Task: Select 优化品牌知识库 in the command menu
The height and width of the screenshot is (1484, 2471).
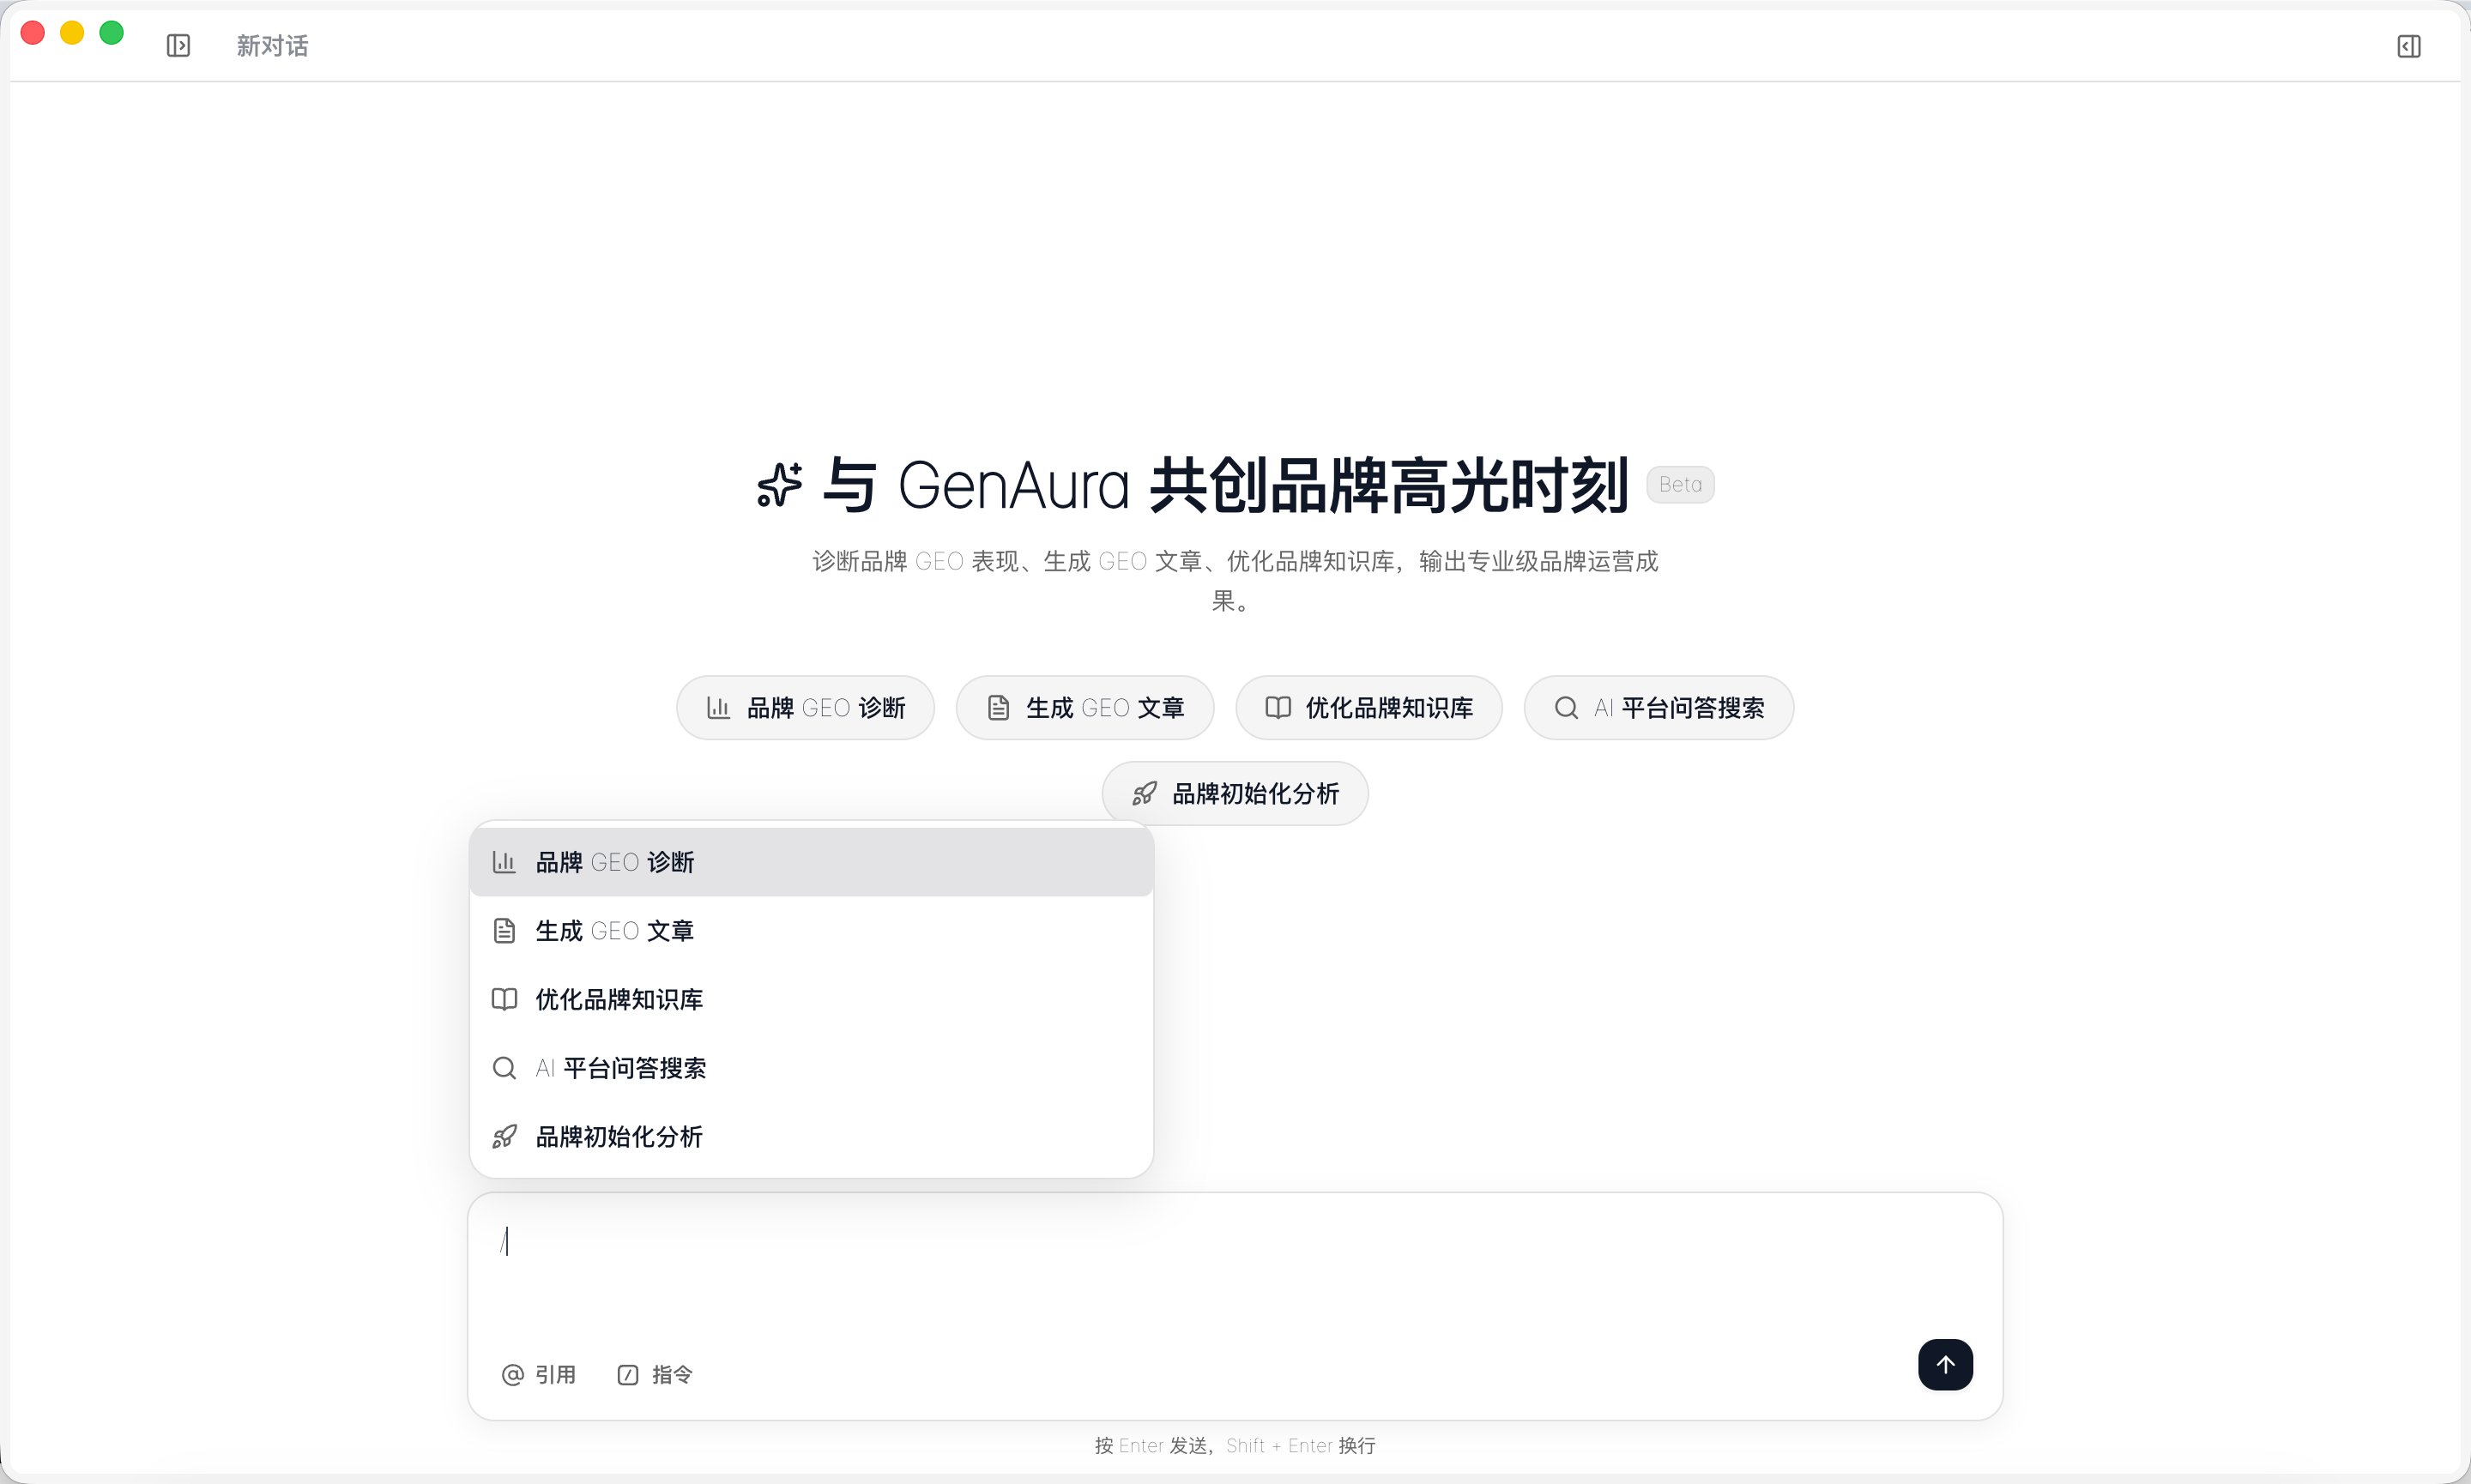Action: click(811, 999)
